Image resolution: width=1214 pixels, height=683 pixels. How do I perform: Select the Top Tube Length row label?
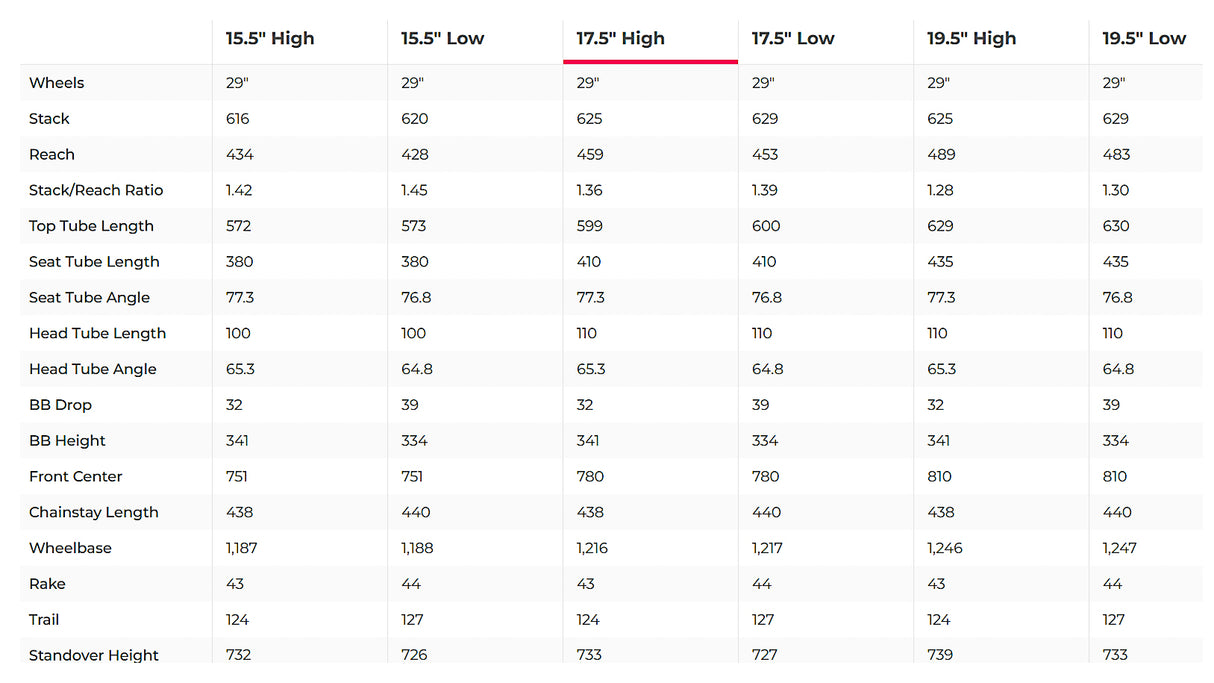point(91,226)
